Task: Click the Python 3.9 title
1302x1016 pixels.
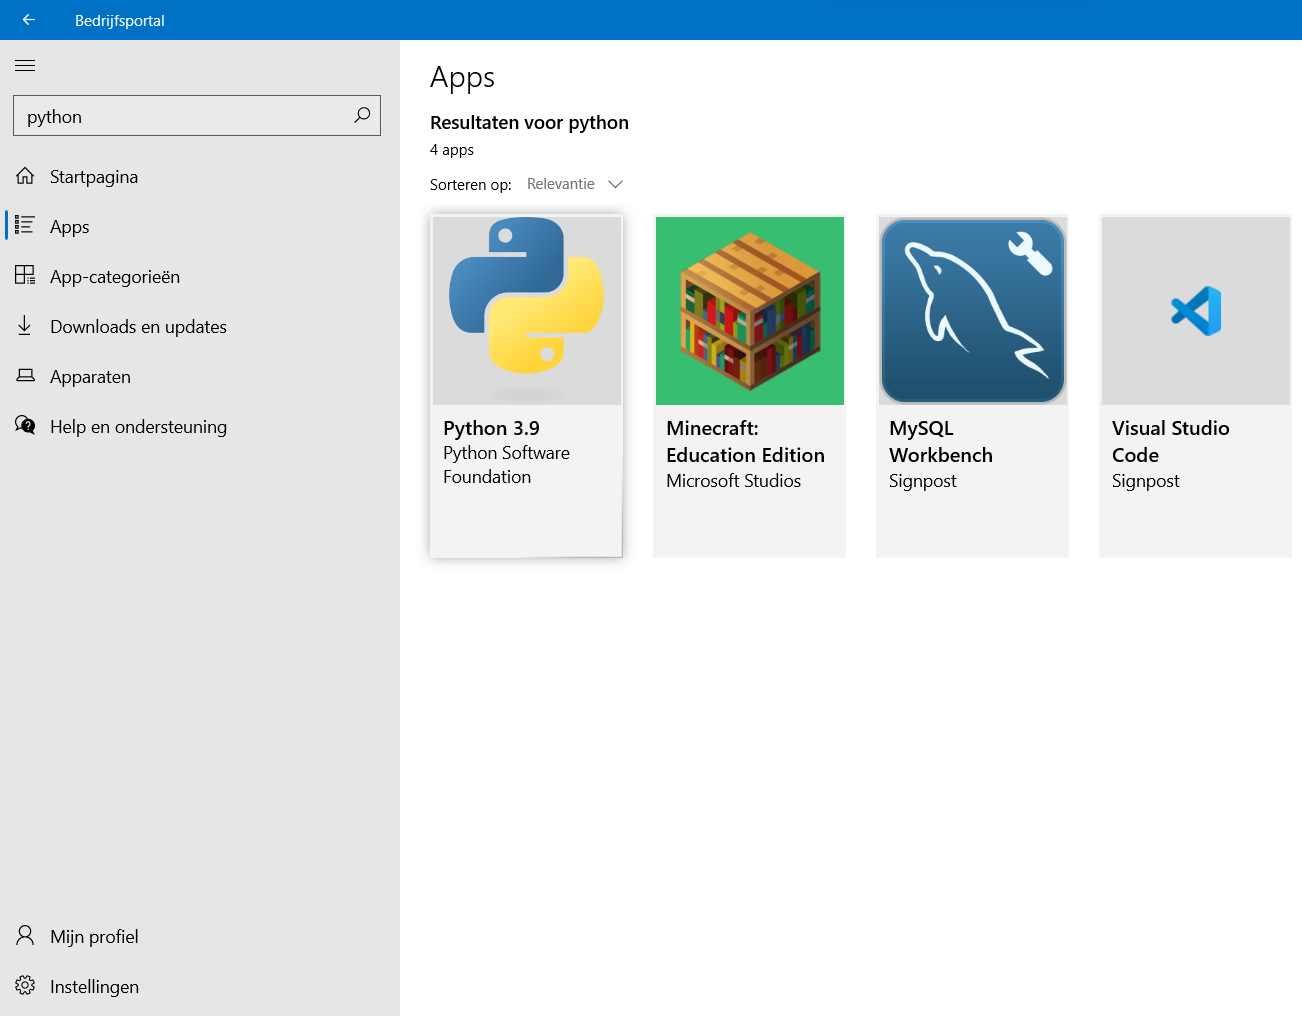Action: [491, 428]
